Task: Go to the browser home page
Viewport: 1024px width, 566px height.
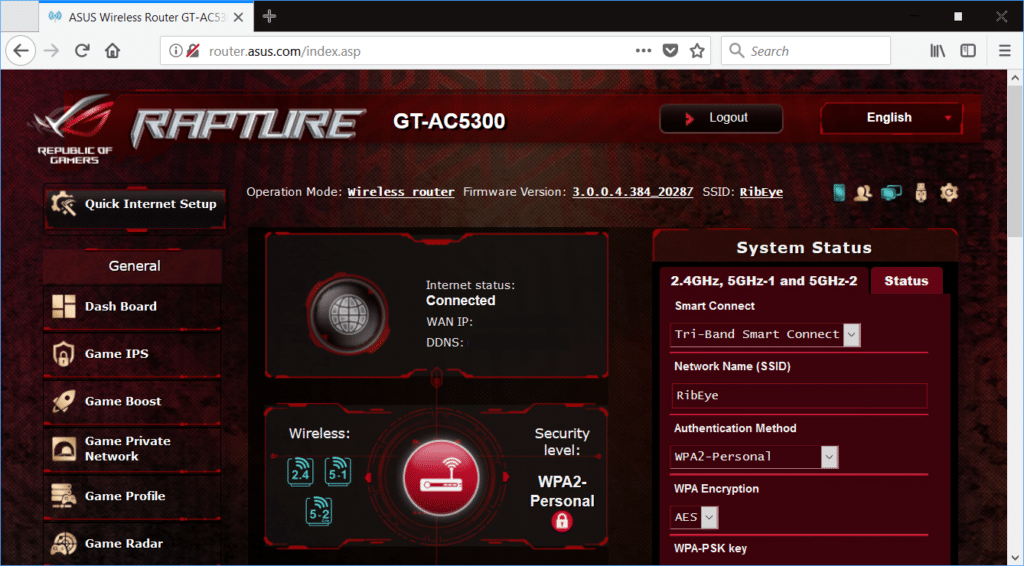Action: click(112, 51)
